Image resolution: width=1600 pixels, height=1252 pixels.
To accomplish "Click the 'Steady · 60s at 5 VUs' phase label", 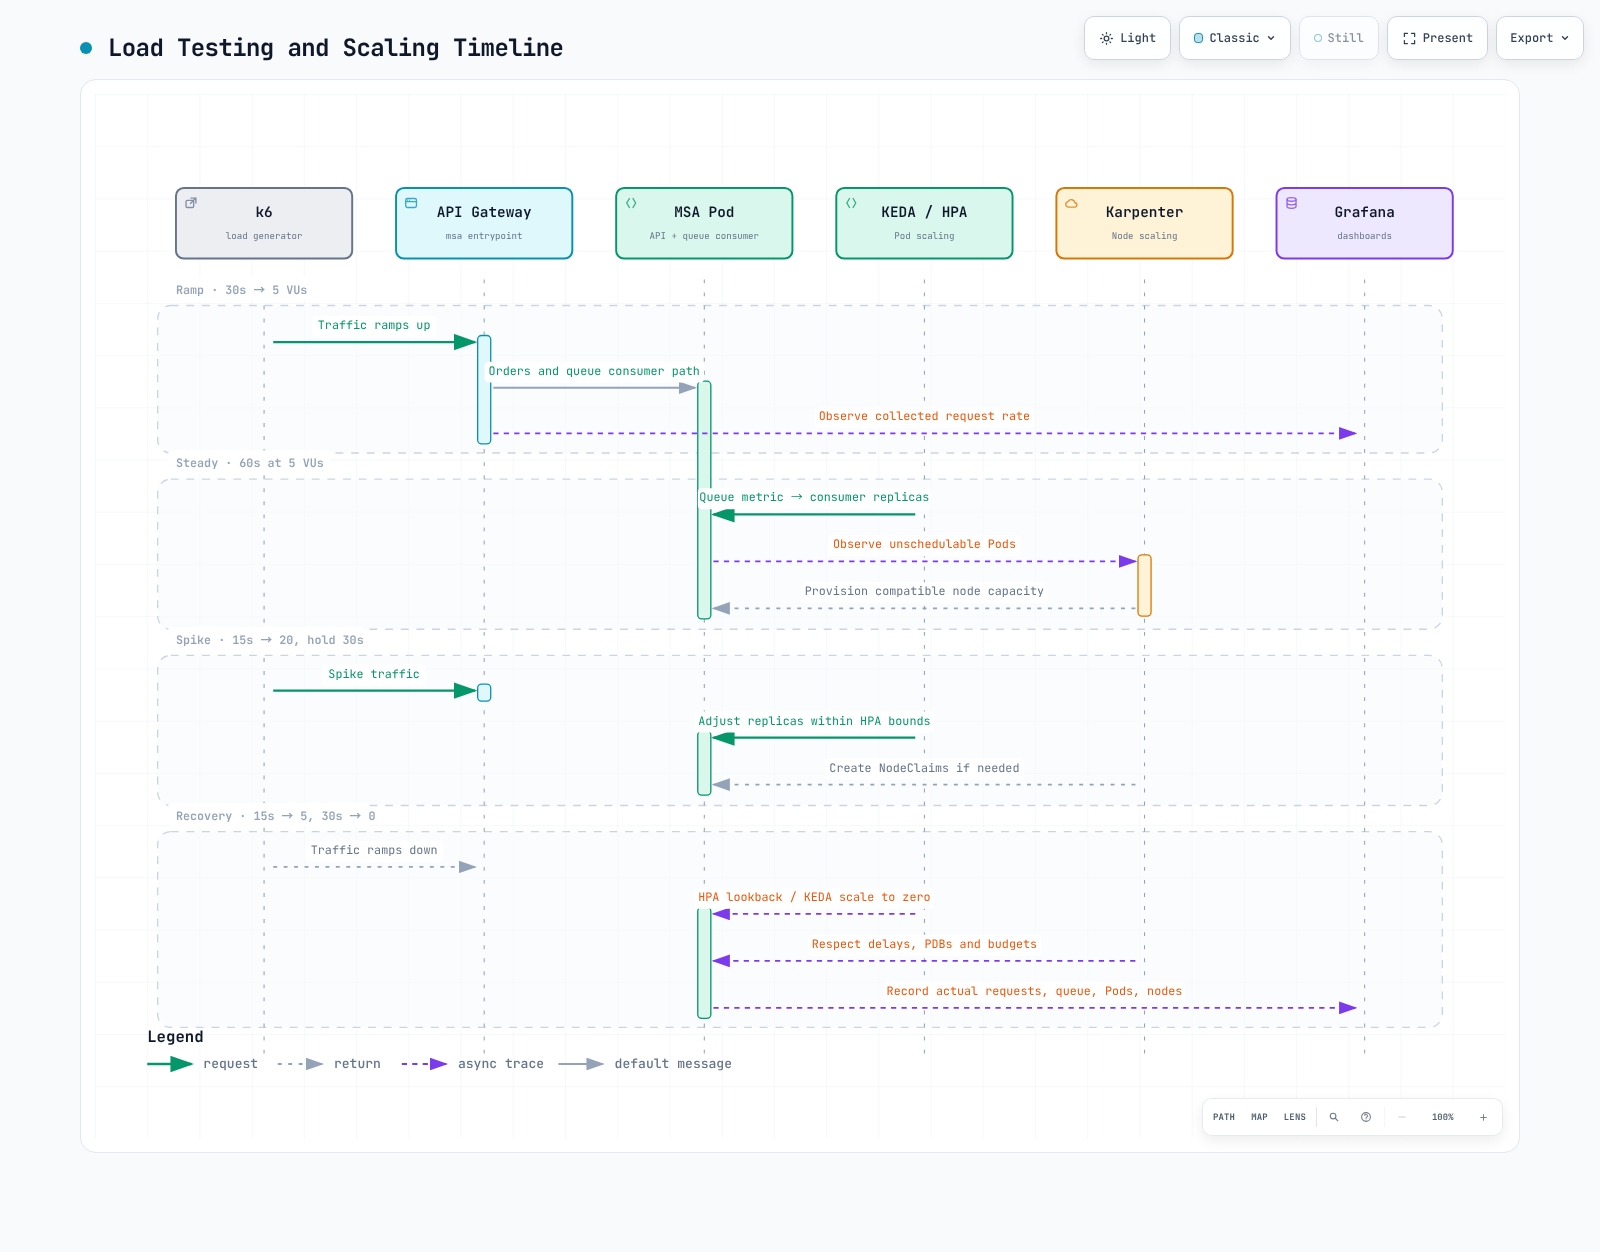I will click(250, 463).
